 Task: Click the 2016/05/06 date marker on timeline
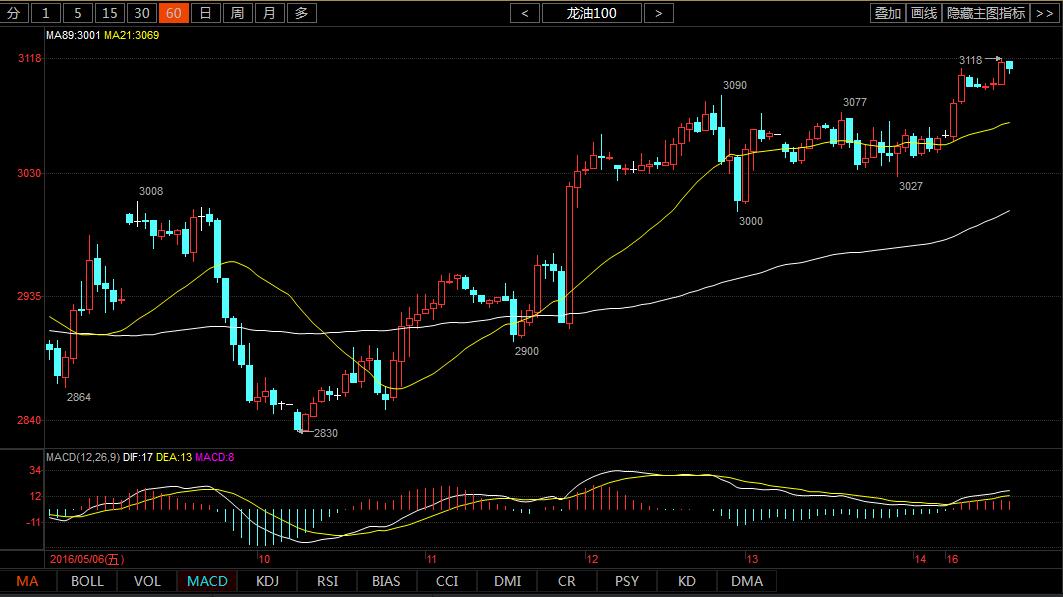coord(85,559)
